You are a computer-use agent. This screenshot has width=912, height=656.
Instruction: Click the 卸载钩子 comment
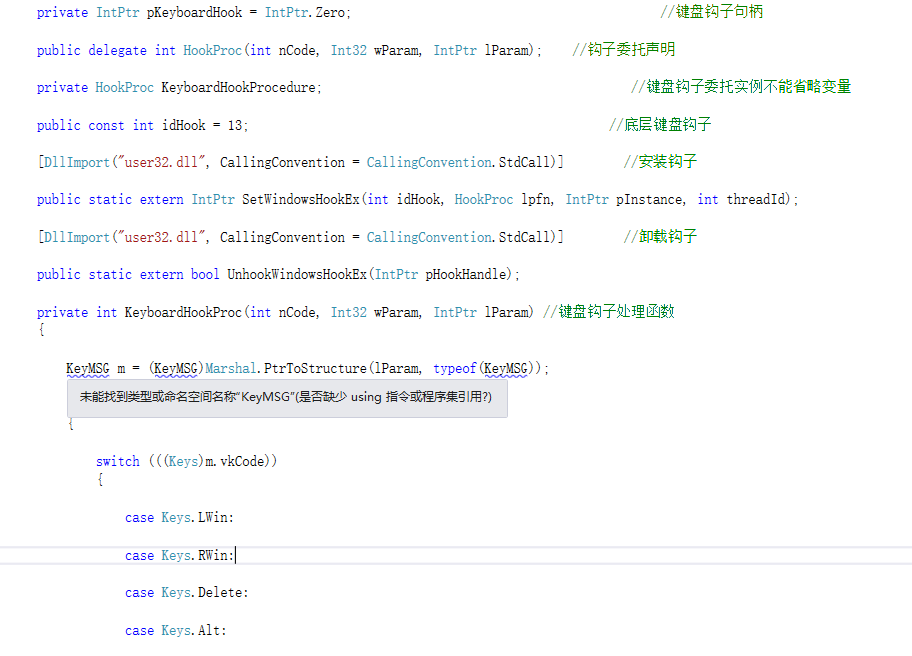(660, 237)
